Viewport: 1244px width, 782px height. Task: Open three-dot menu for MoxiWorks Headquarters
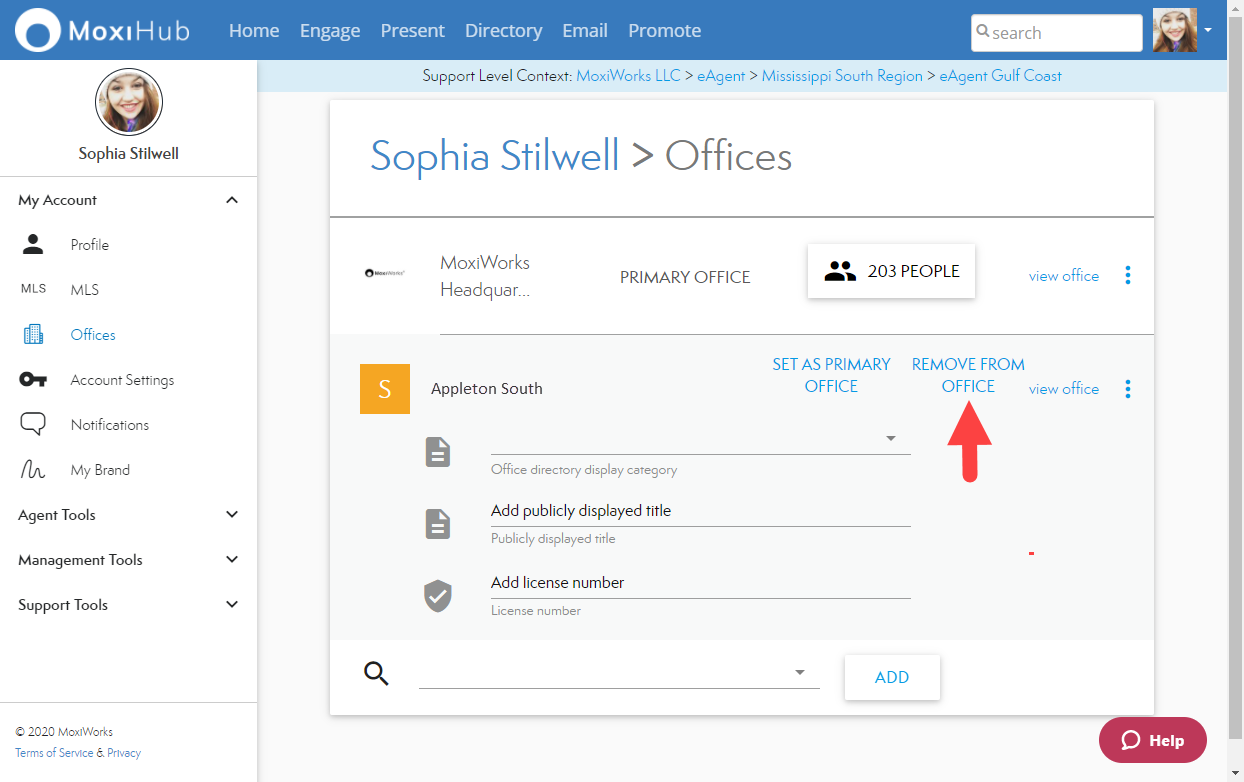[1128, 275]
